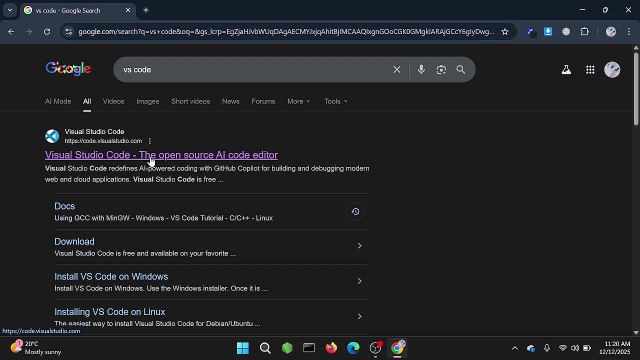Open the Google apps grid

click(x=590, y=70)
